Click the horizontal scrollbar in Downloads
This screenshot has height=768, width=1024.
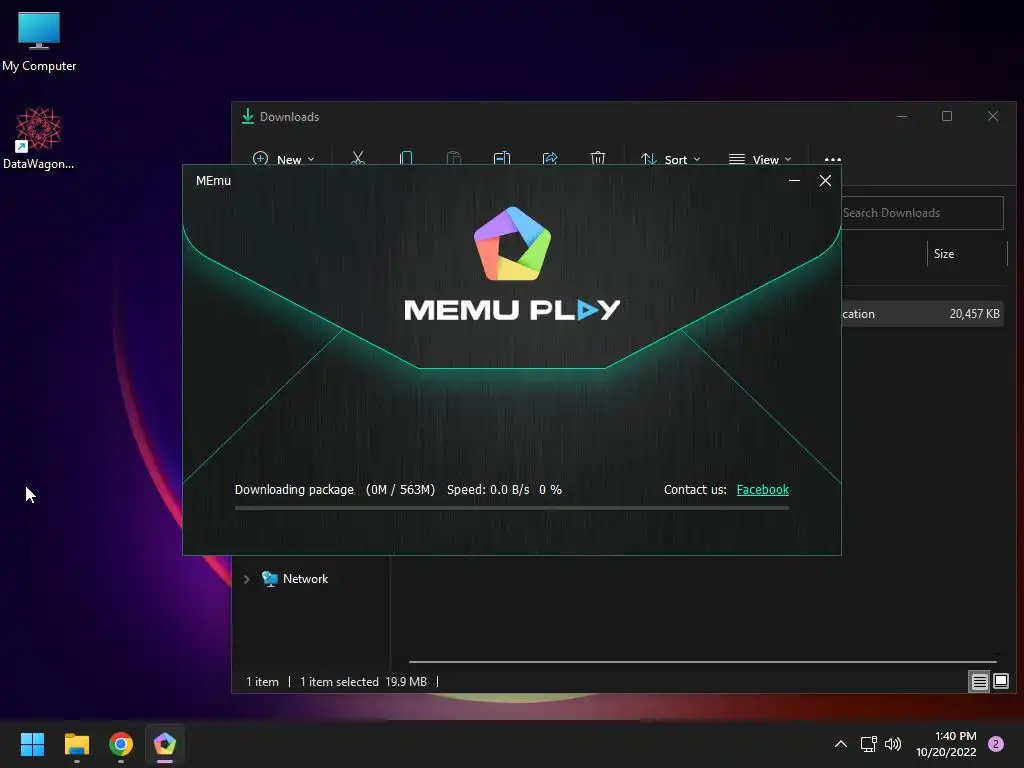702,662
